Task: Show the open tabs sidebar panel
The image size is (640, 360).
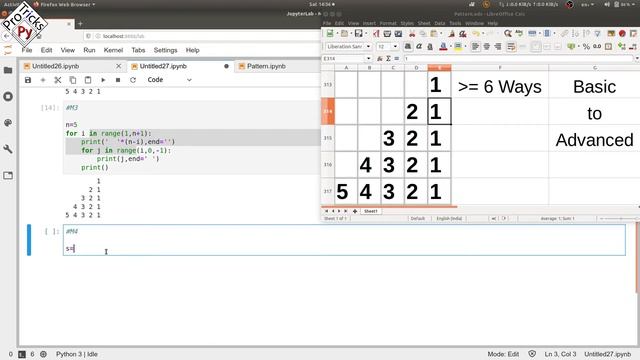Action: pyautogui.click(x=8, y=176)
